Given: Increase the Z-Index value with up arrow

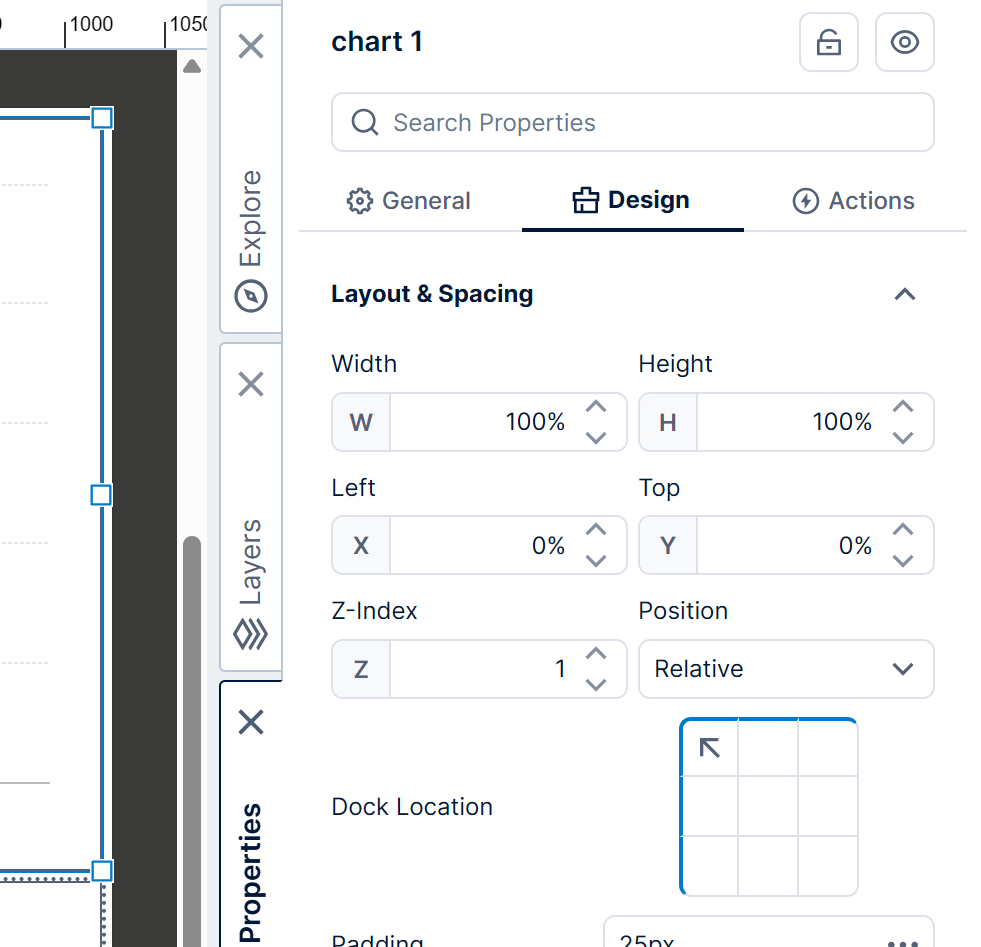Looking at the screenshot, I should pyautogui.click(x=596, y=655).
